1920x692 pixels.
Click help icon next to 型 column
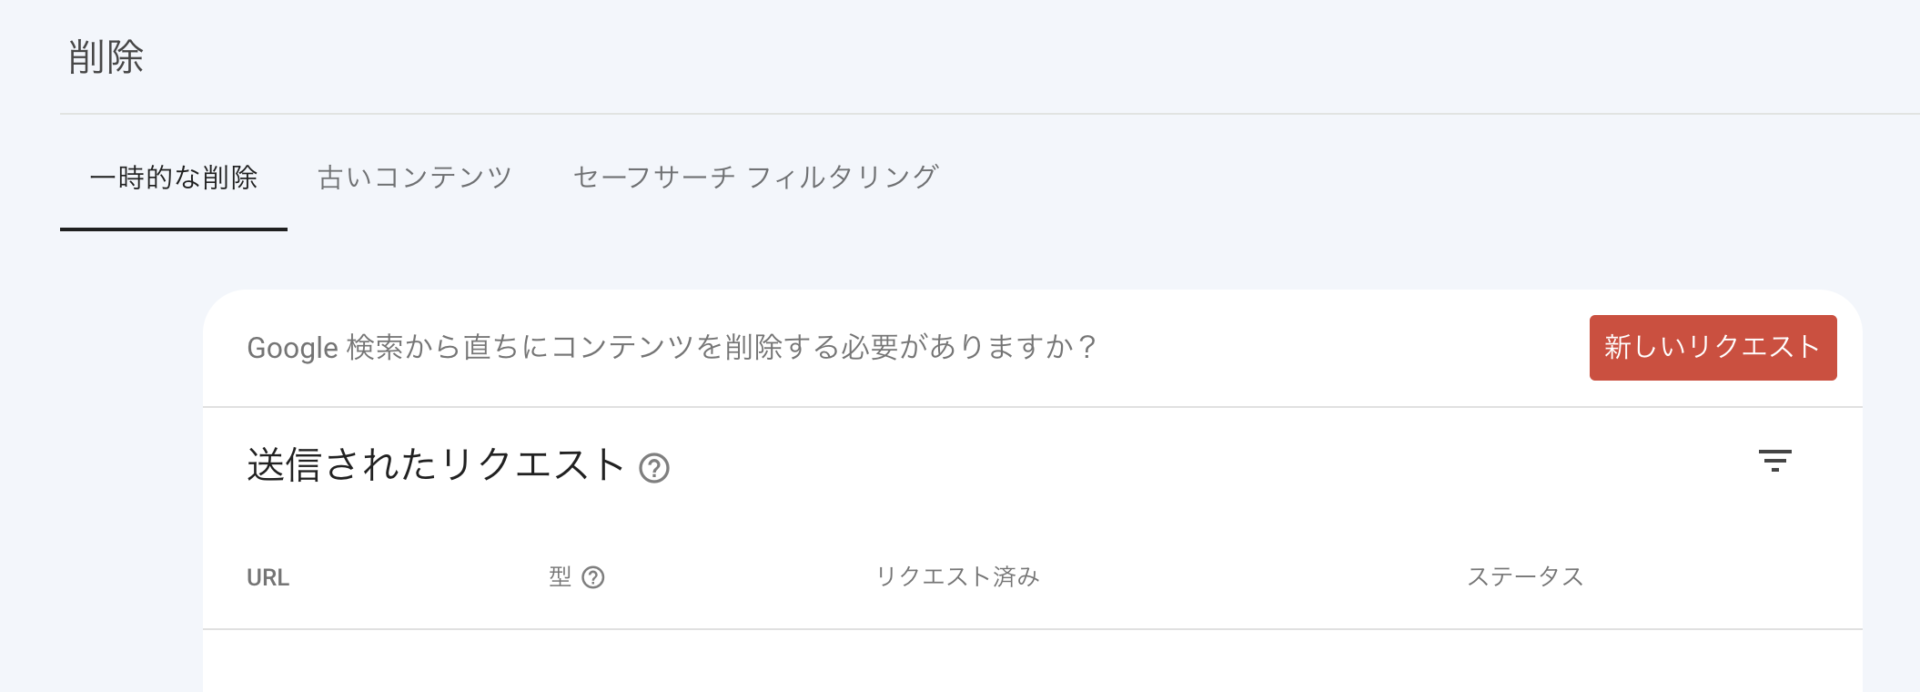pos(593,577)
